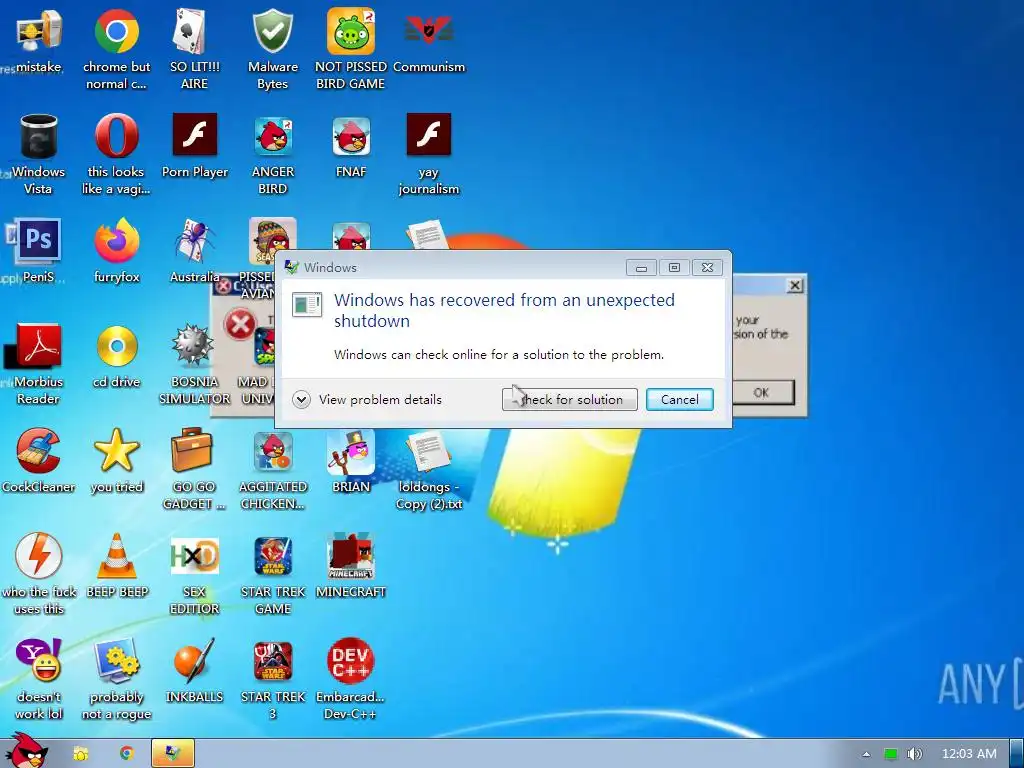This screenshot has height=768, width=1024.
Task: Open 'who the fuck uses this' Winamp icon
Action: 39,555
